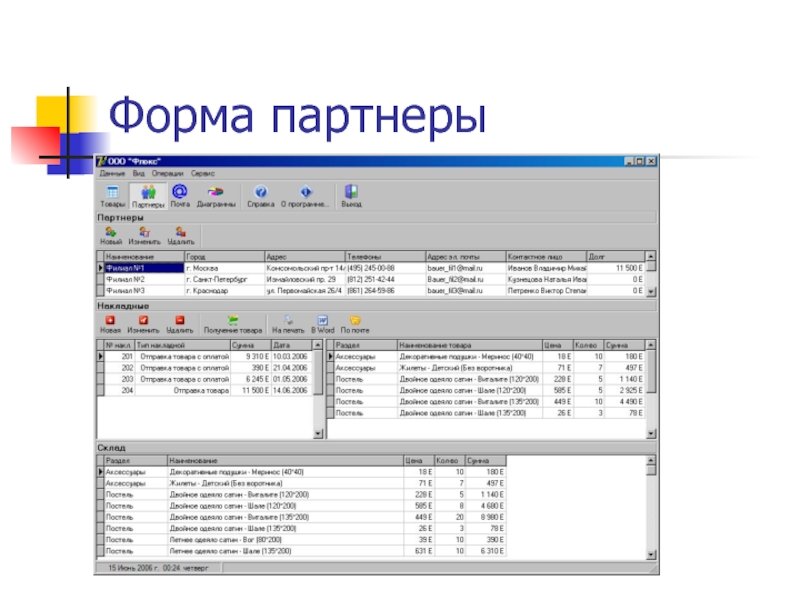The image size is (800, 600).
Task: Open the Вид menu
Action: (x=138, y=173)
